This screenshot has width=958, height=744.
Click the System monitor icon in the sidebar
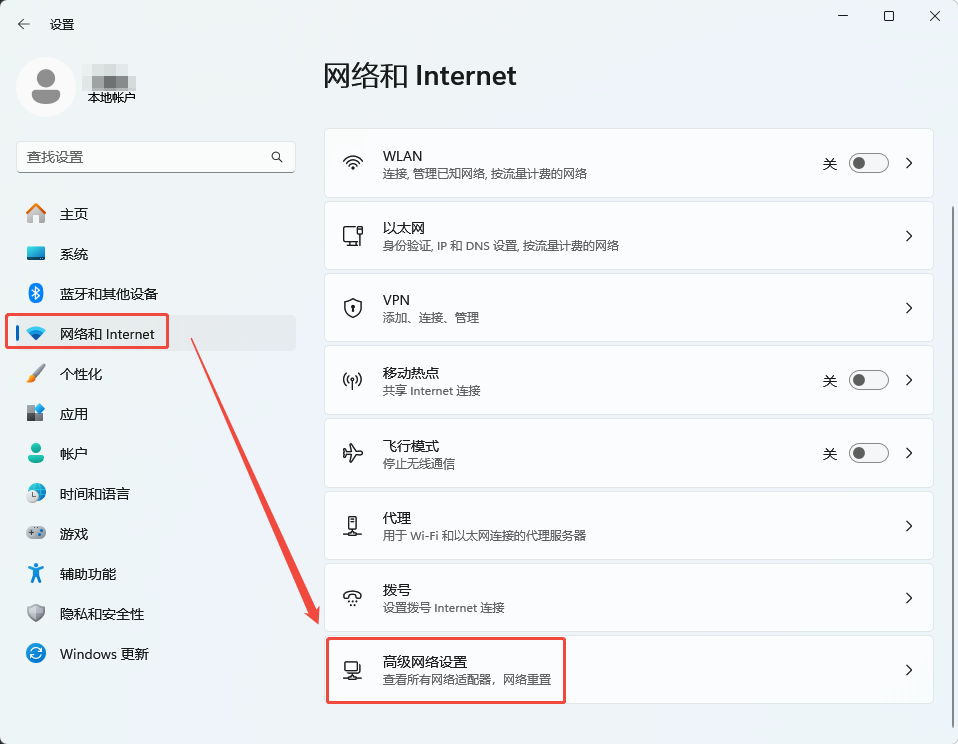point(36,253)
